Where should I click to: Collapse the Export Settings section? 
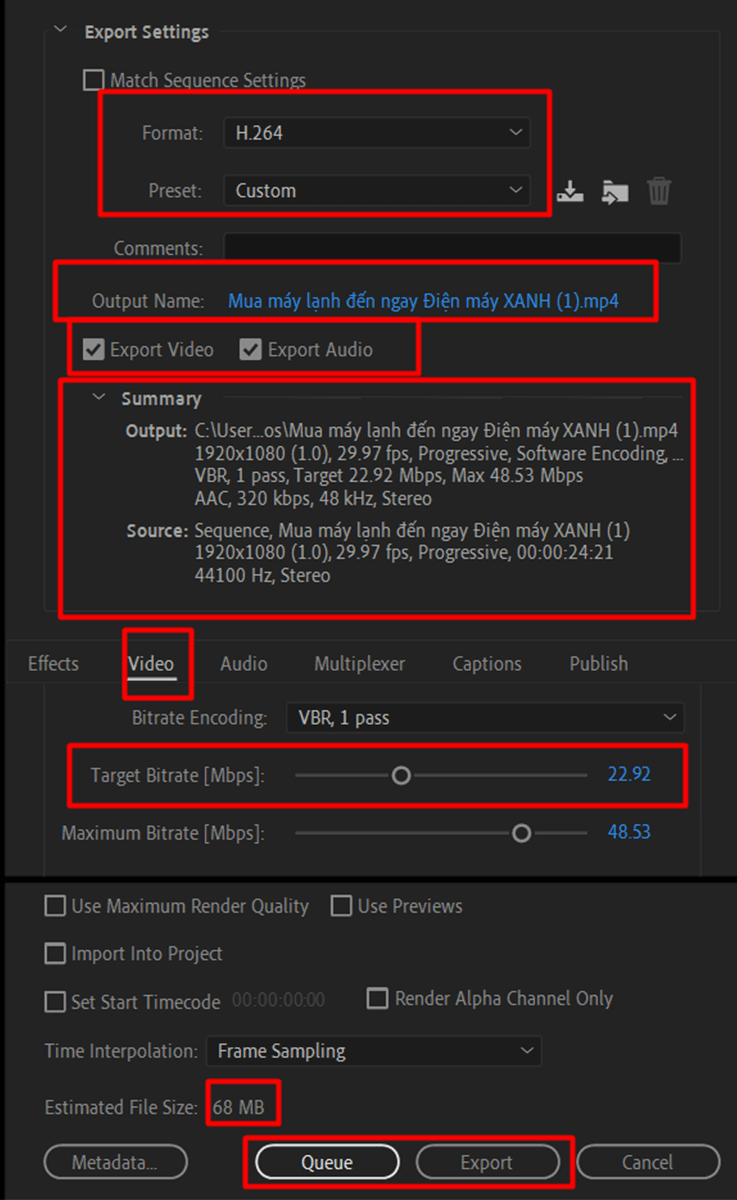pyautogui.click(x=63, y=31)
